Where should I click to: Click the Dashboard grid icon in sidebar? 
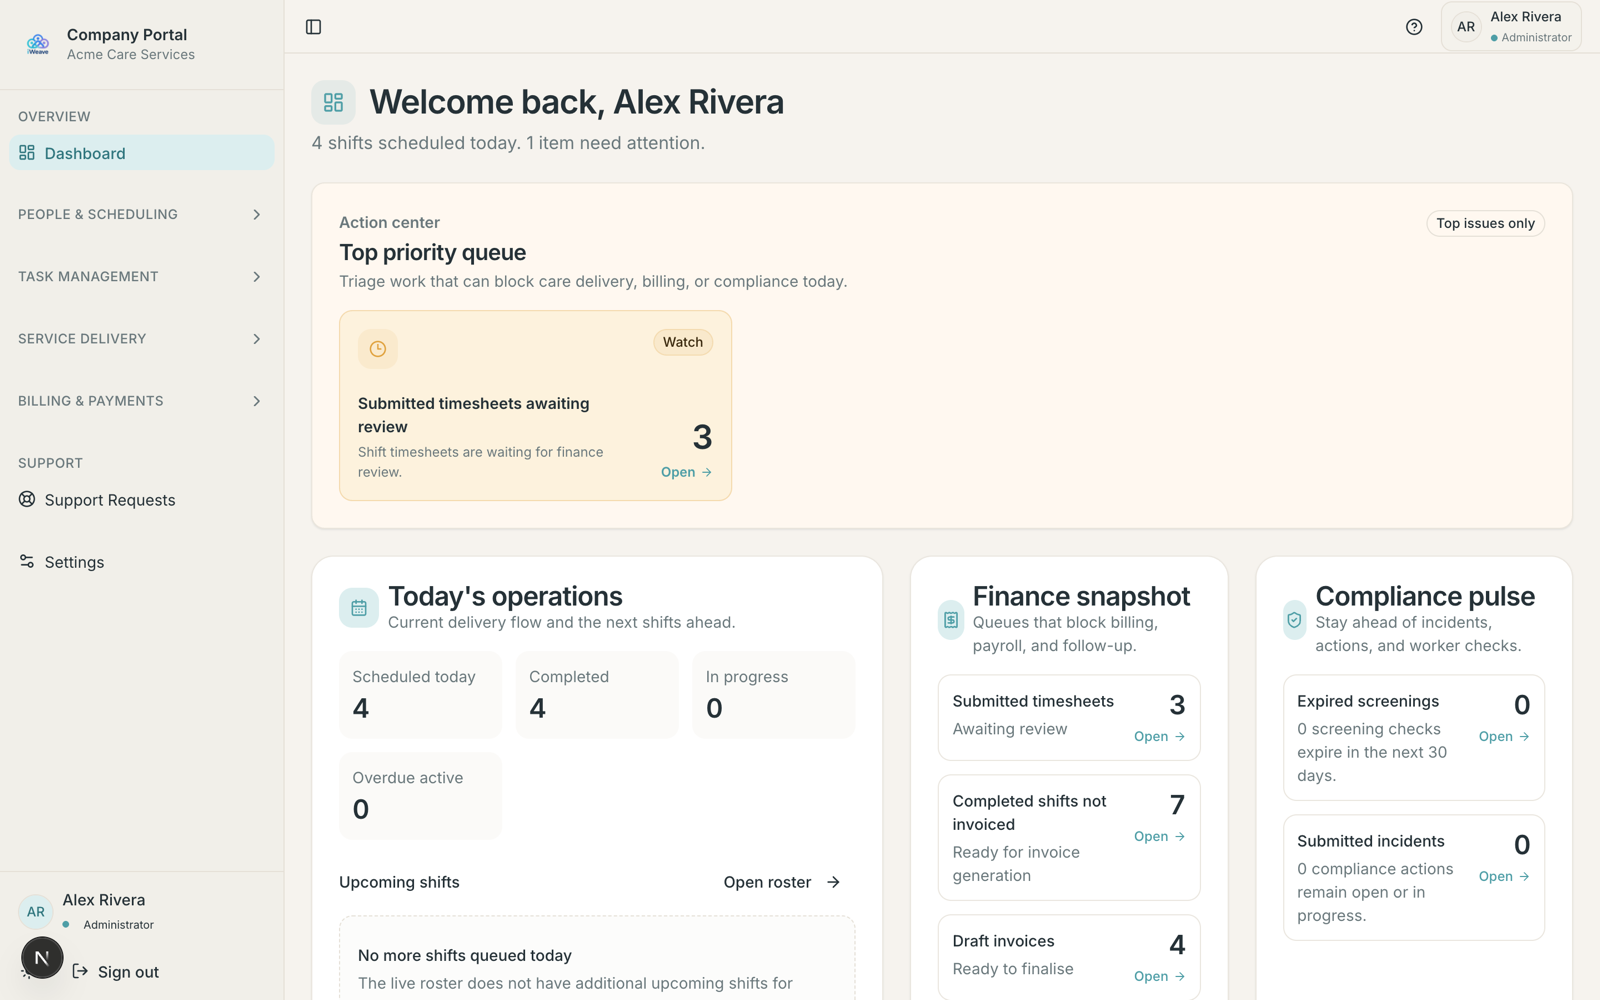pos(27,153)
